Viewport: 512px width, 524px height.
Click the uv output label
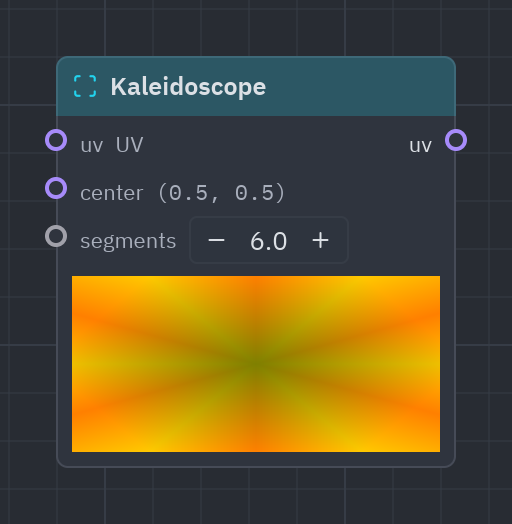pos(420,146)
